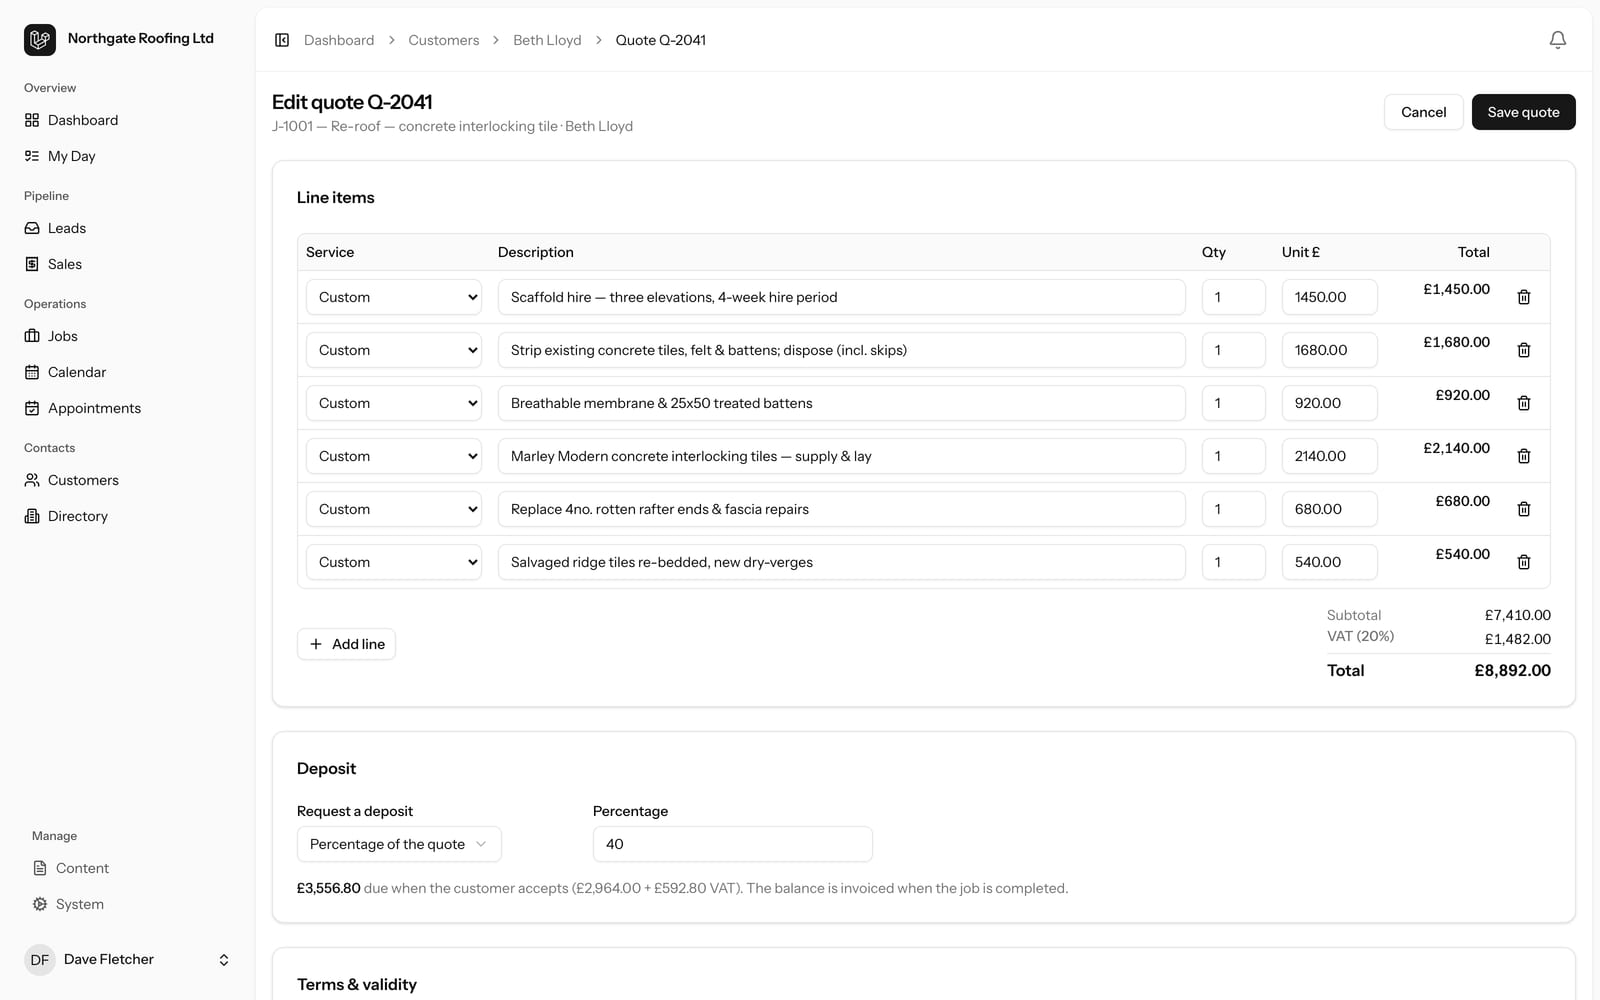
Task: Open the notifications bell
Action: click(1557, 40)
